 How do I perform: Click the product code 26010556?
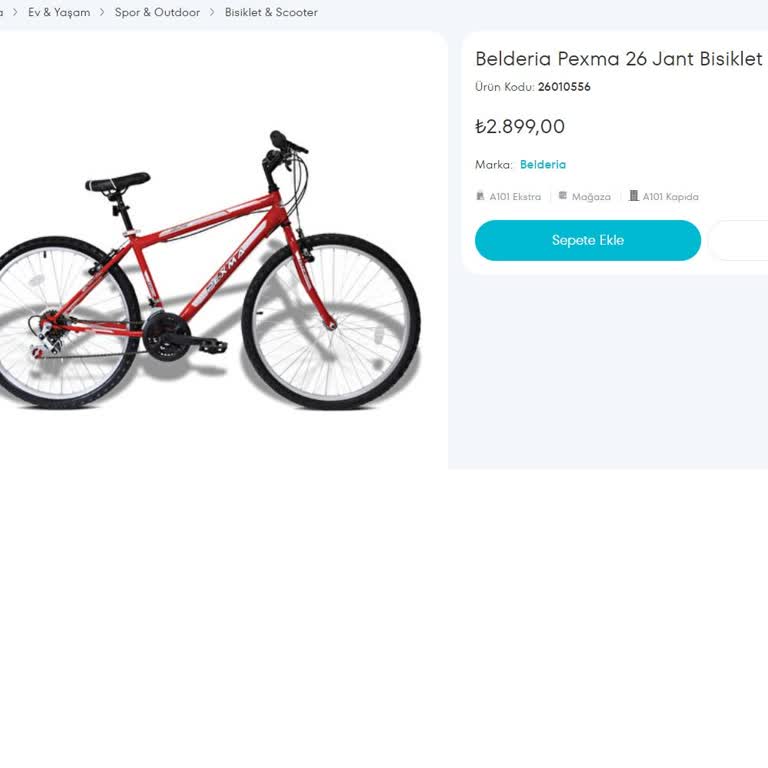tap(564, 87)
